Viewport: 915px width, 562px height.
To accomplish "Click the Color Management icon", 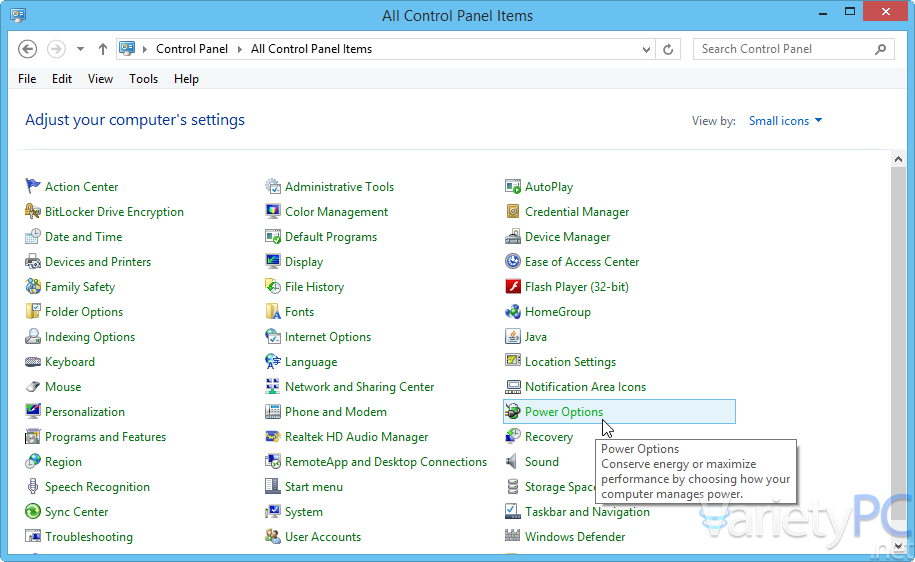I will pos(273,212).
